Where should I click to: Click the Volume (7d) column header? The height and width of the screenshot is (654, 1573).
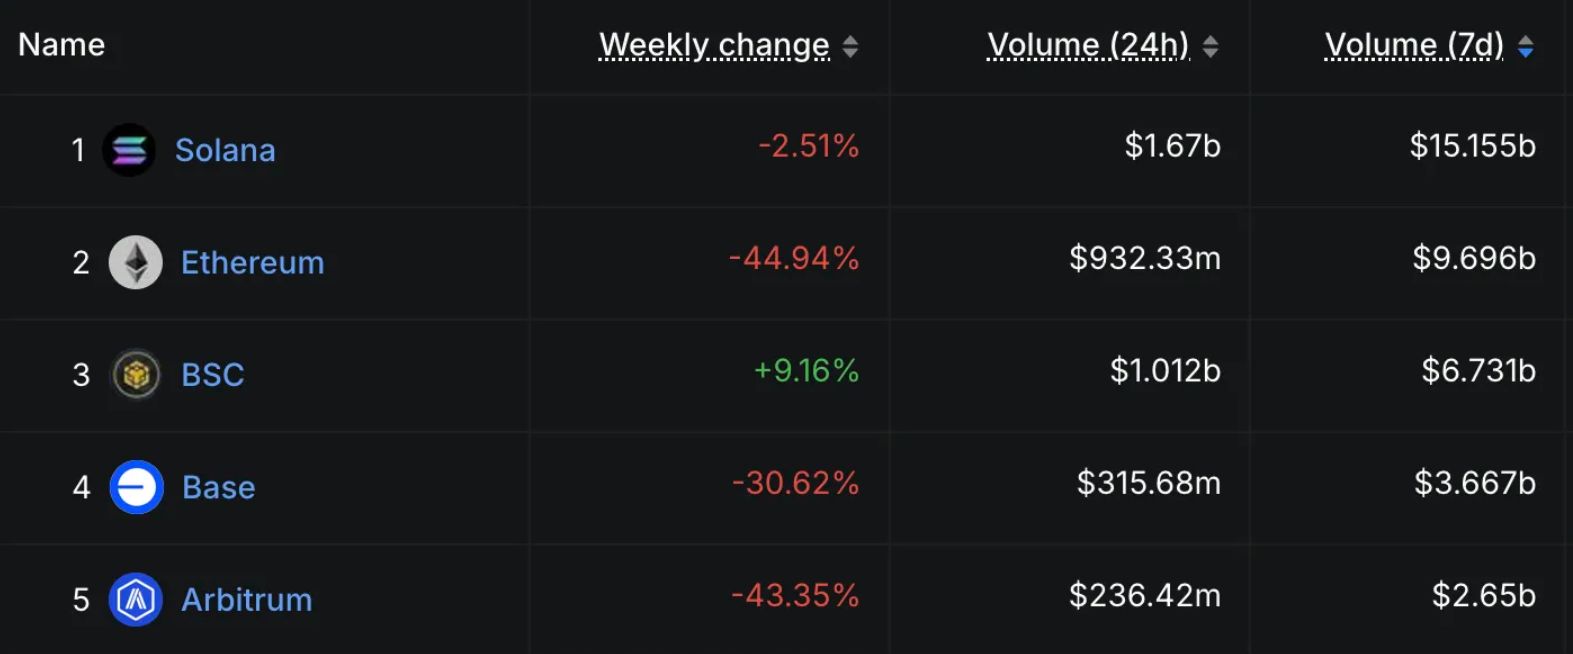pyautogui.click(x=1414, y=45)
